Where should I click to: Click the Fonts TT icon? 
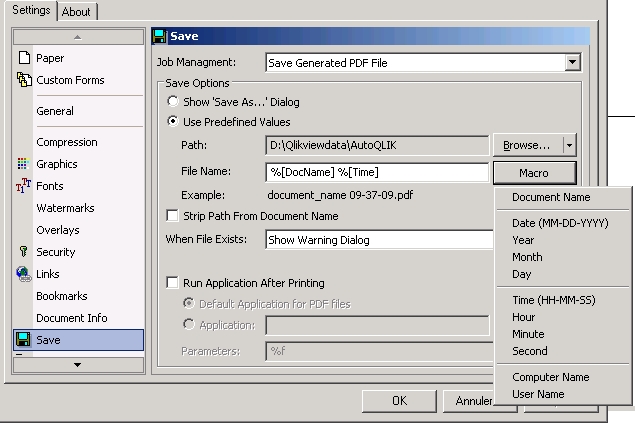[23, 185]
